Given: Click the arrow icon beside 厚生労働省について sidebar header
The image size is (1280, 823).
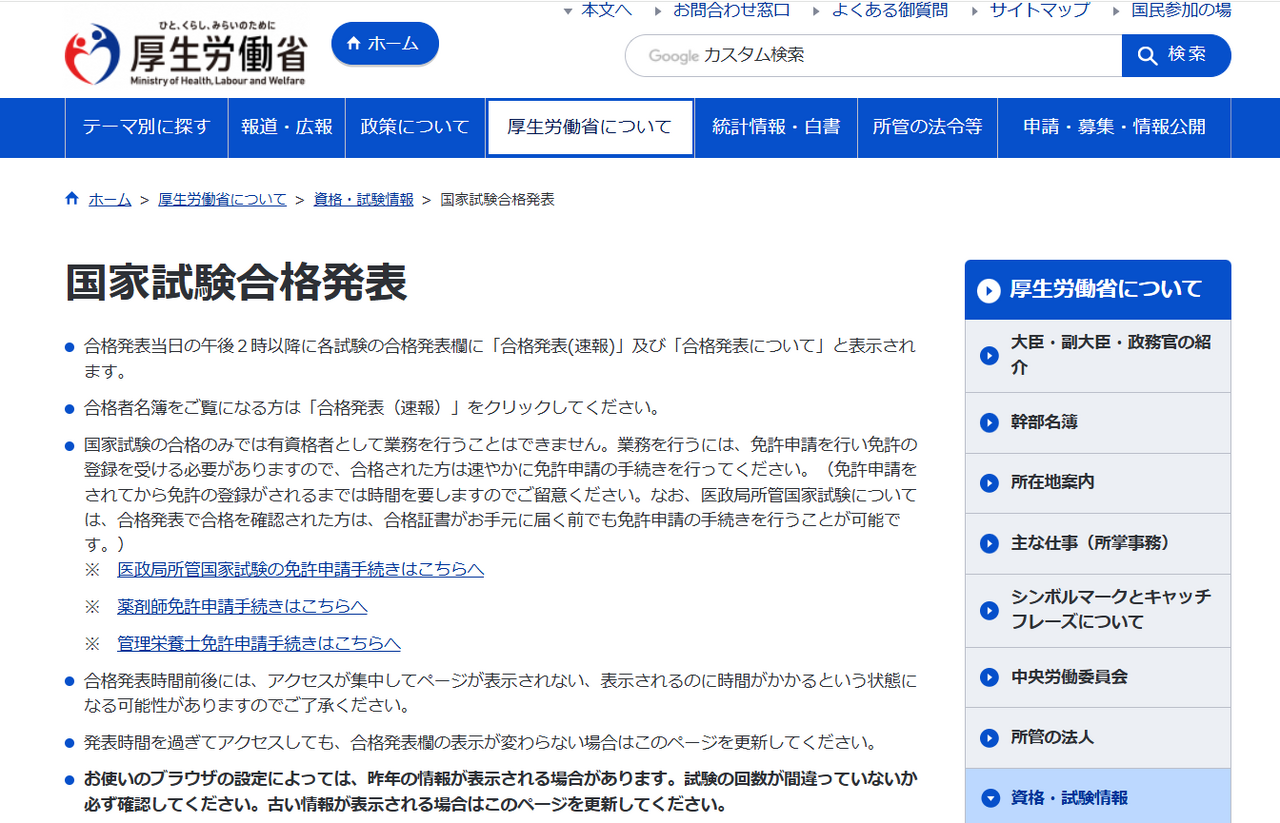Looking at the screenshot, I should coord(988,289).
